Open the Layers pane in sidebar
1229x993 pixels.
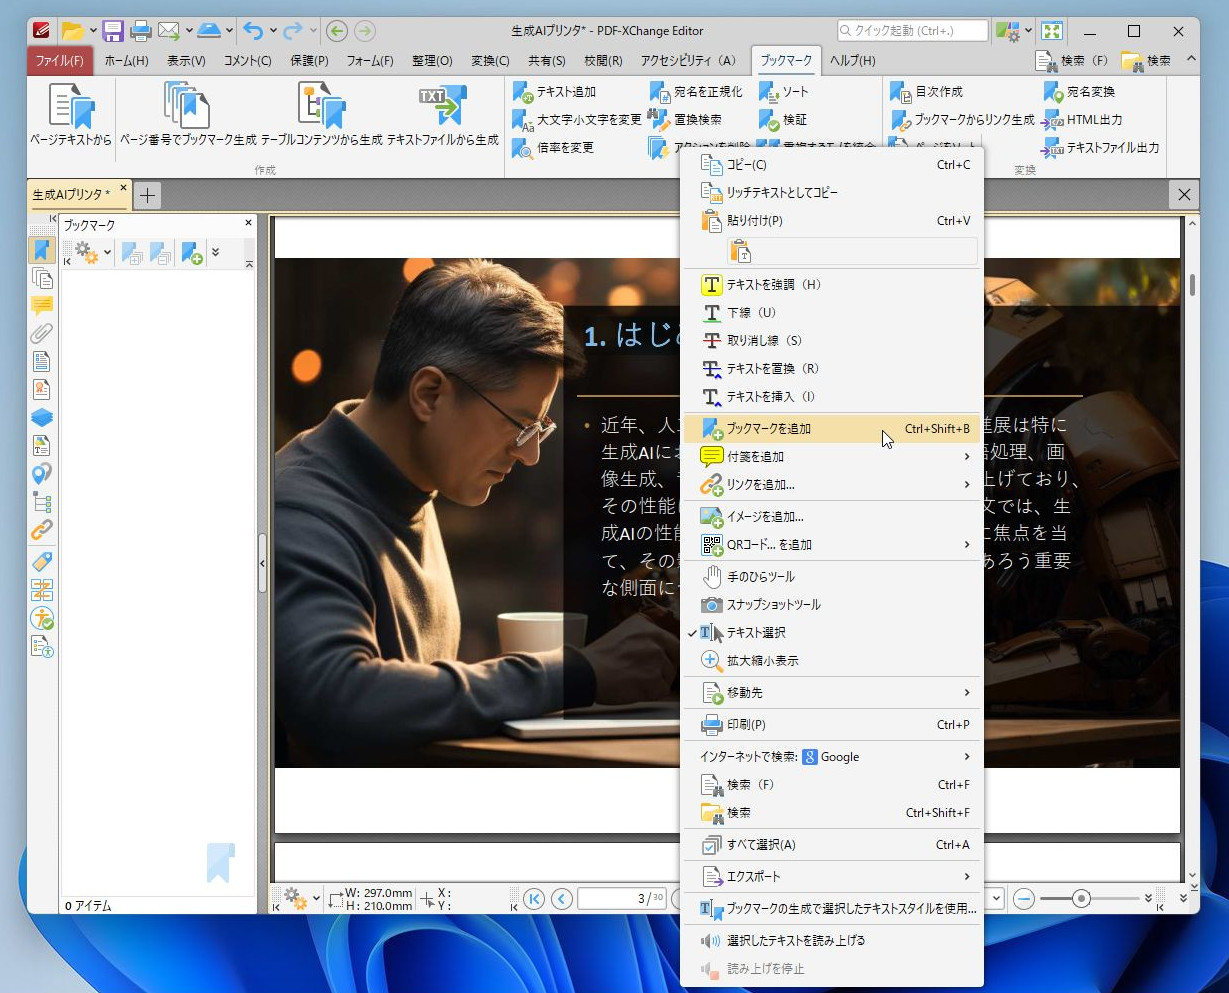point(42,418)
